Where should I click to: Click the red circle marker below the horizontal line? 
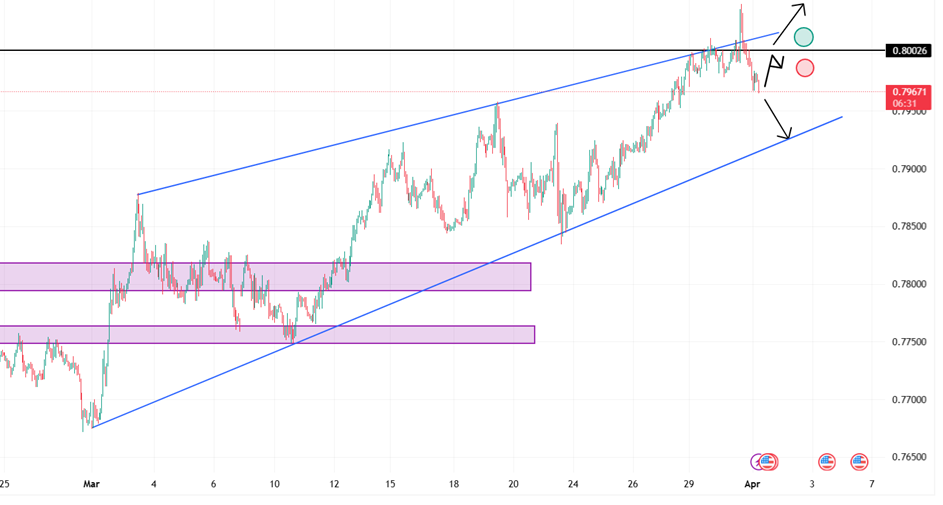[x=804, y=68]
